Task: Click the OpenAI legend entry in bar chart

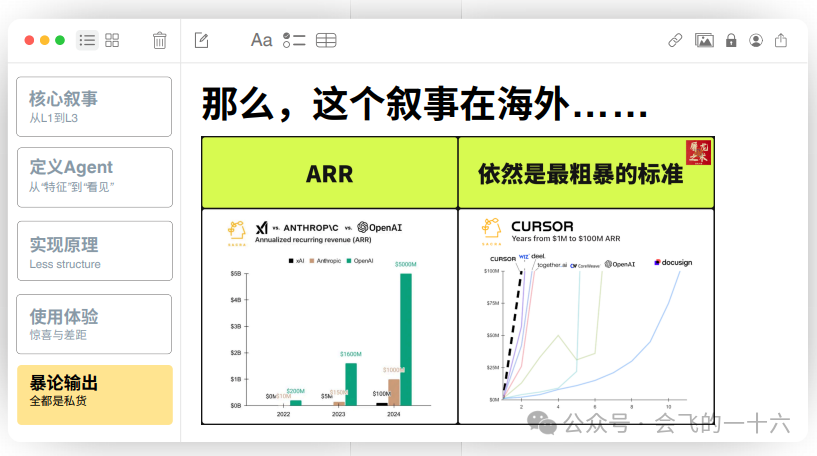Action: tap(360, 261)
